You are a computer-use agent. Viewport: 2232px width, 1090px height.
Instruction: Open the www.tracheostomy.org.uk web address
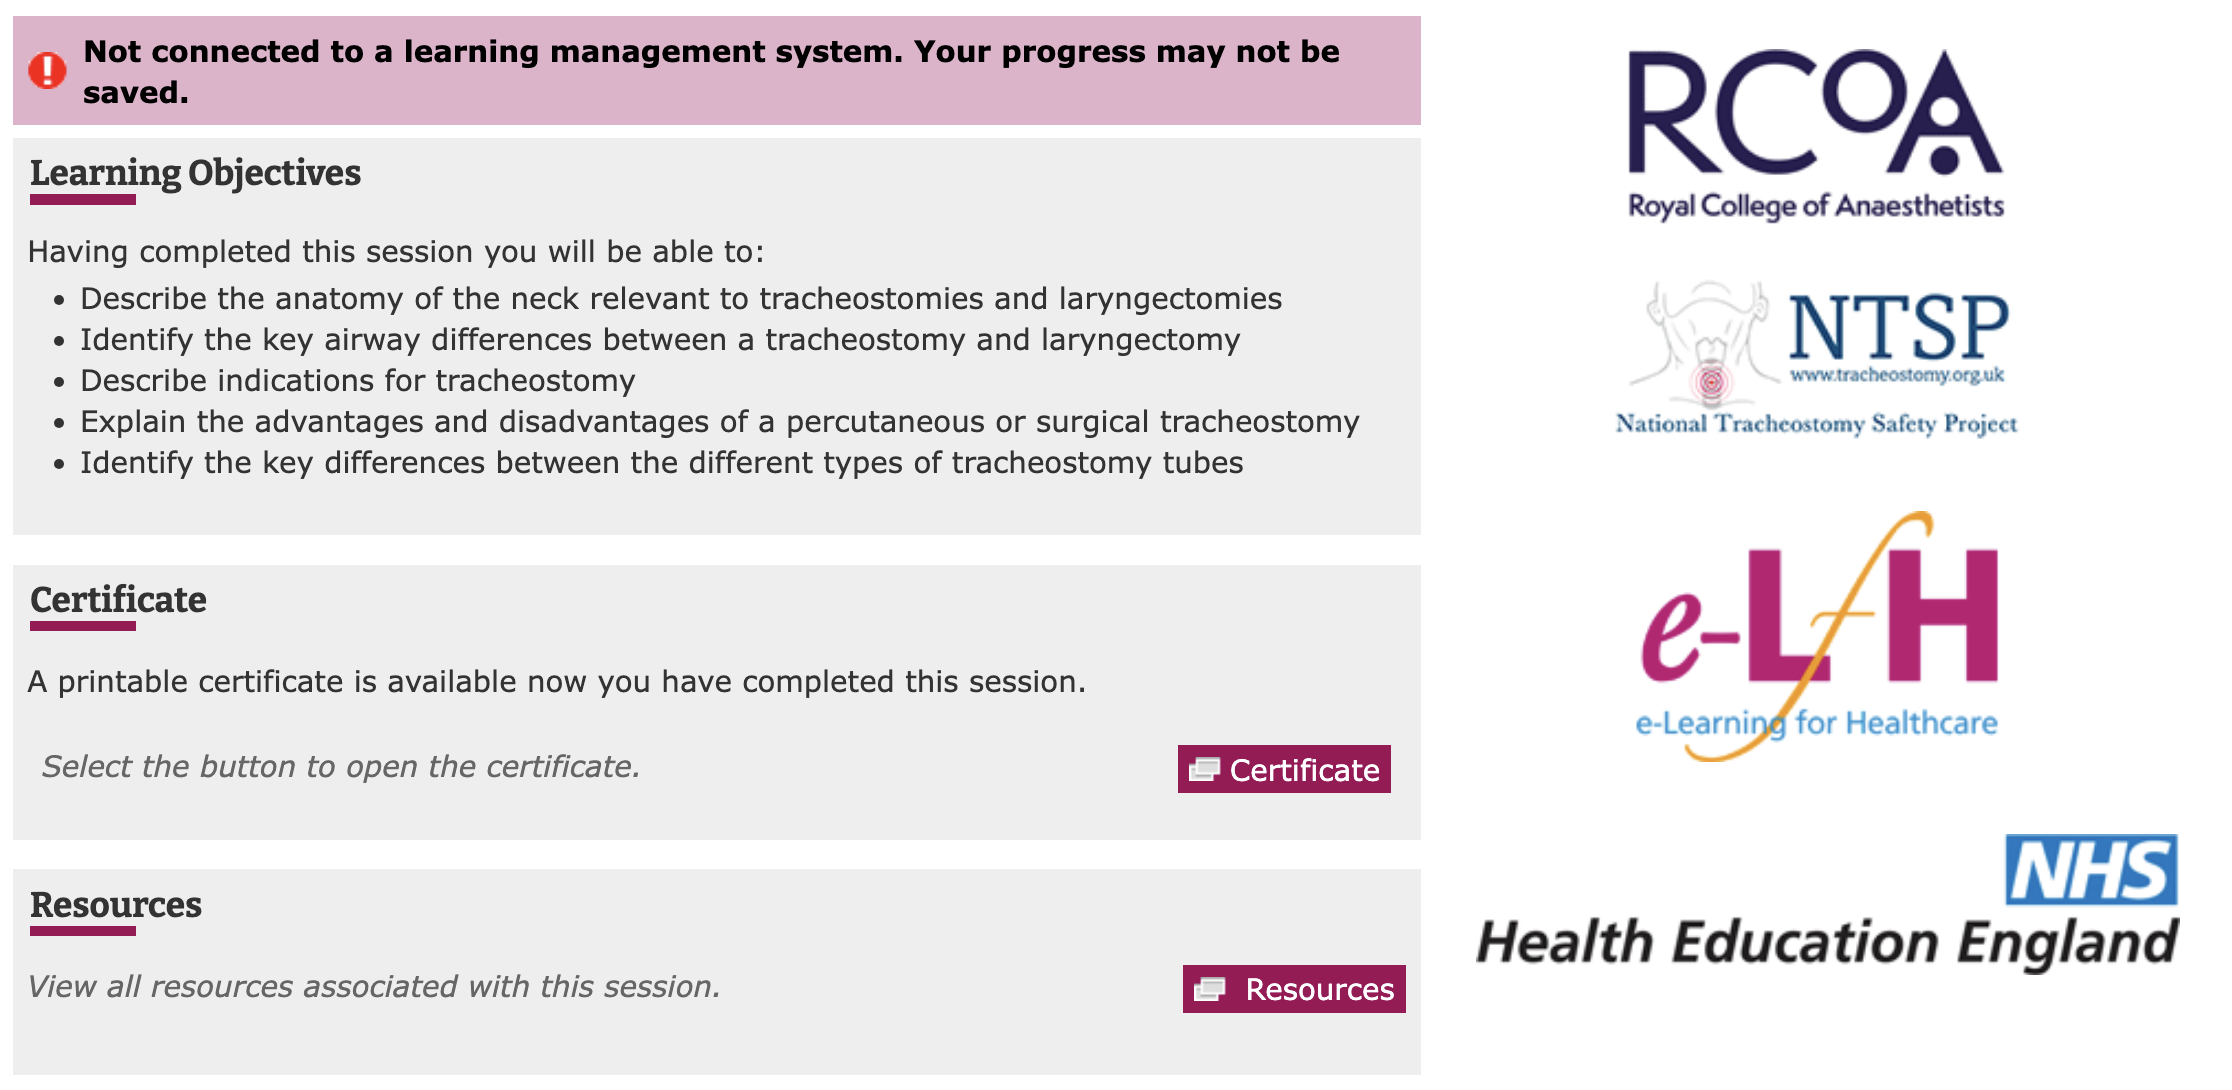(1896, 376)
